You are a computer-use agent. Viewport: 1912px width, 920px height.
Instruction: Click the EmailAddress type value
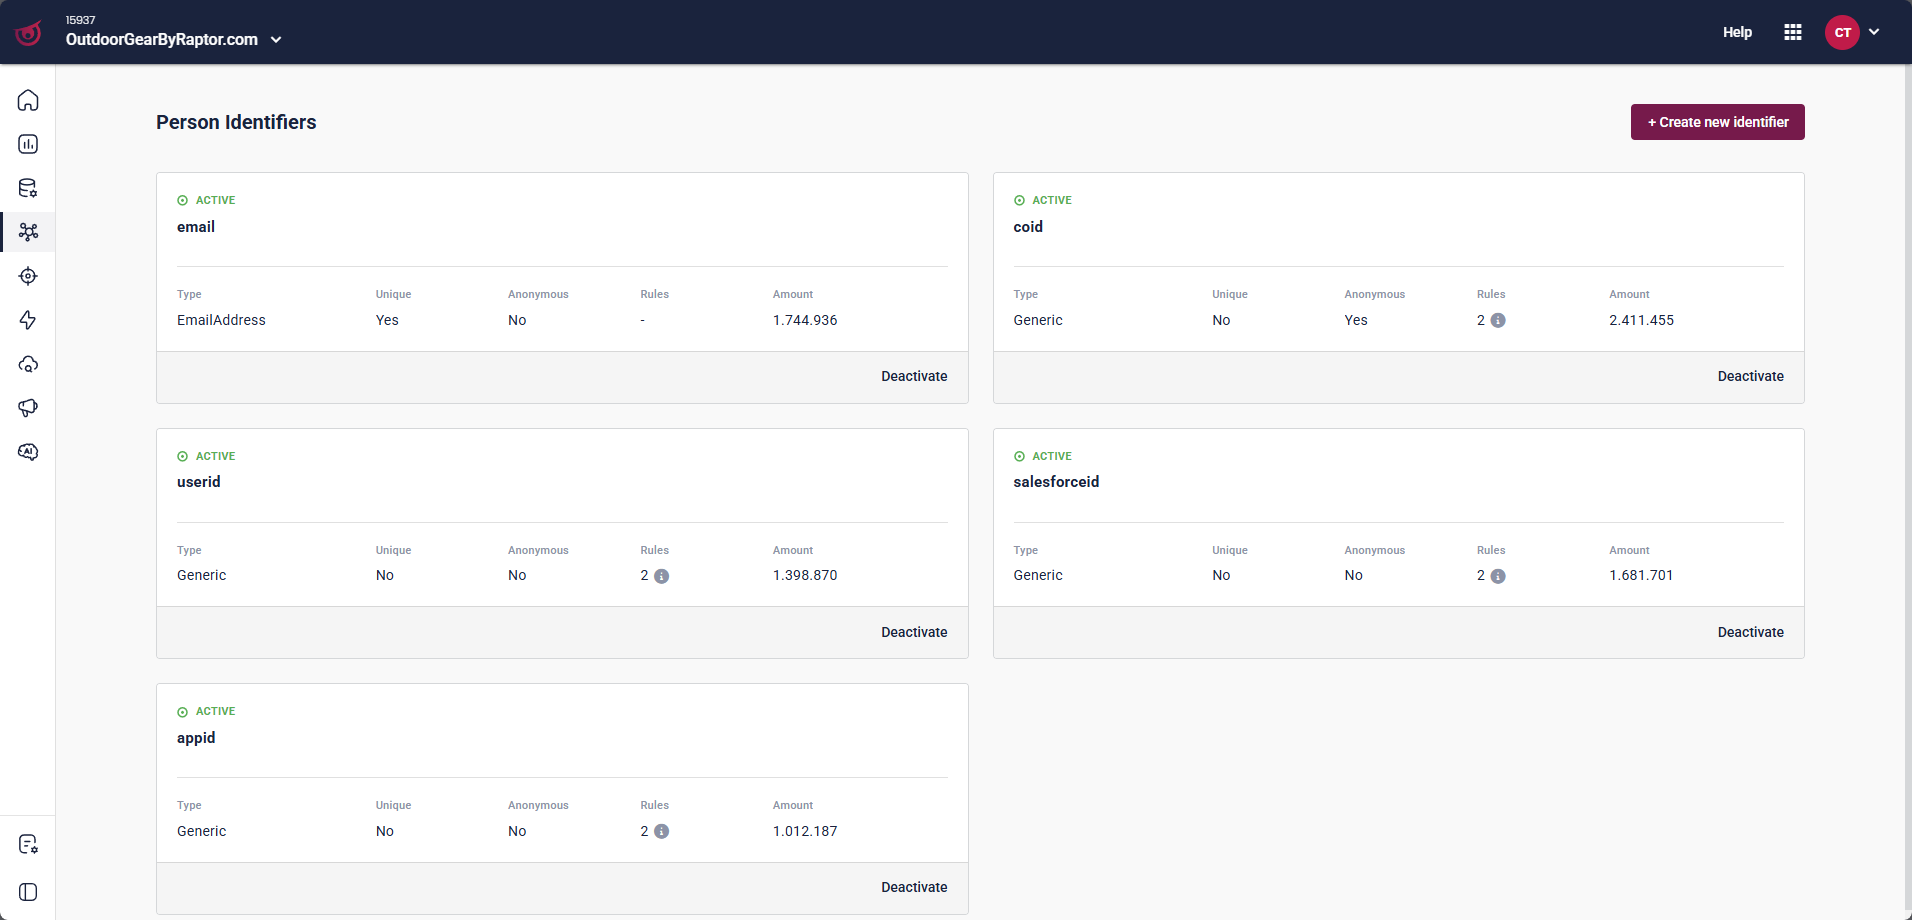tap(221, 320)
